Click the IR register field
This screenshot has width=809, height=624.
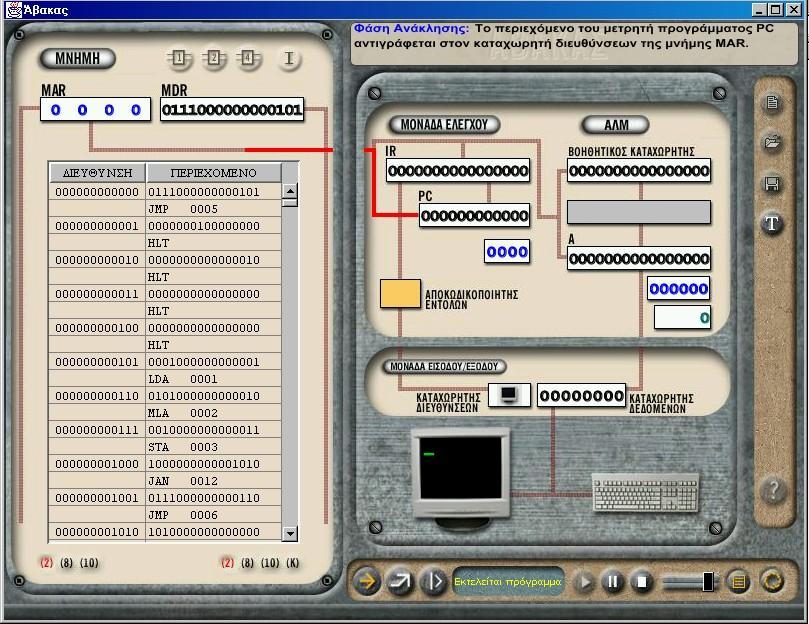point(458,170)
